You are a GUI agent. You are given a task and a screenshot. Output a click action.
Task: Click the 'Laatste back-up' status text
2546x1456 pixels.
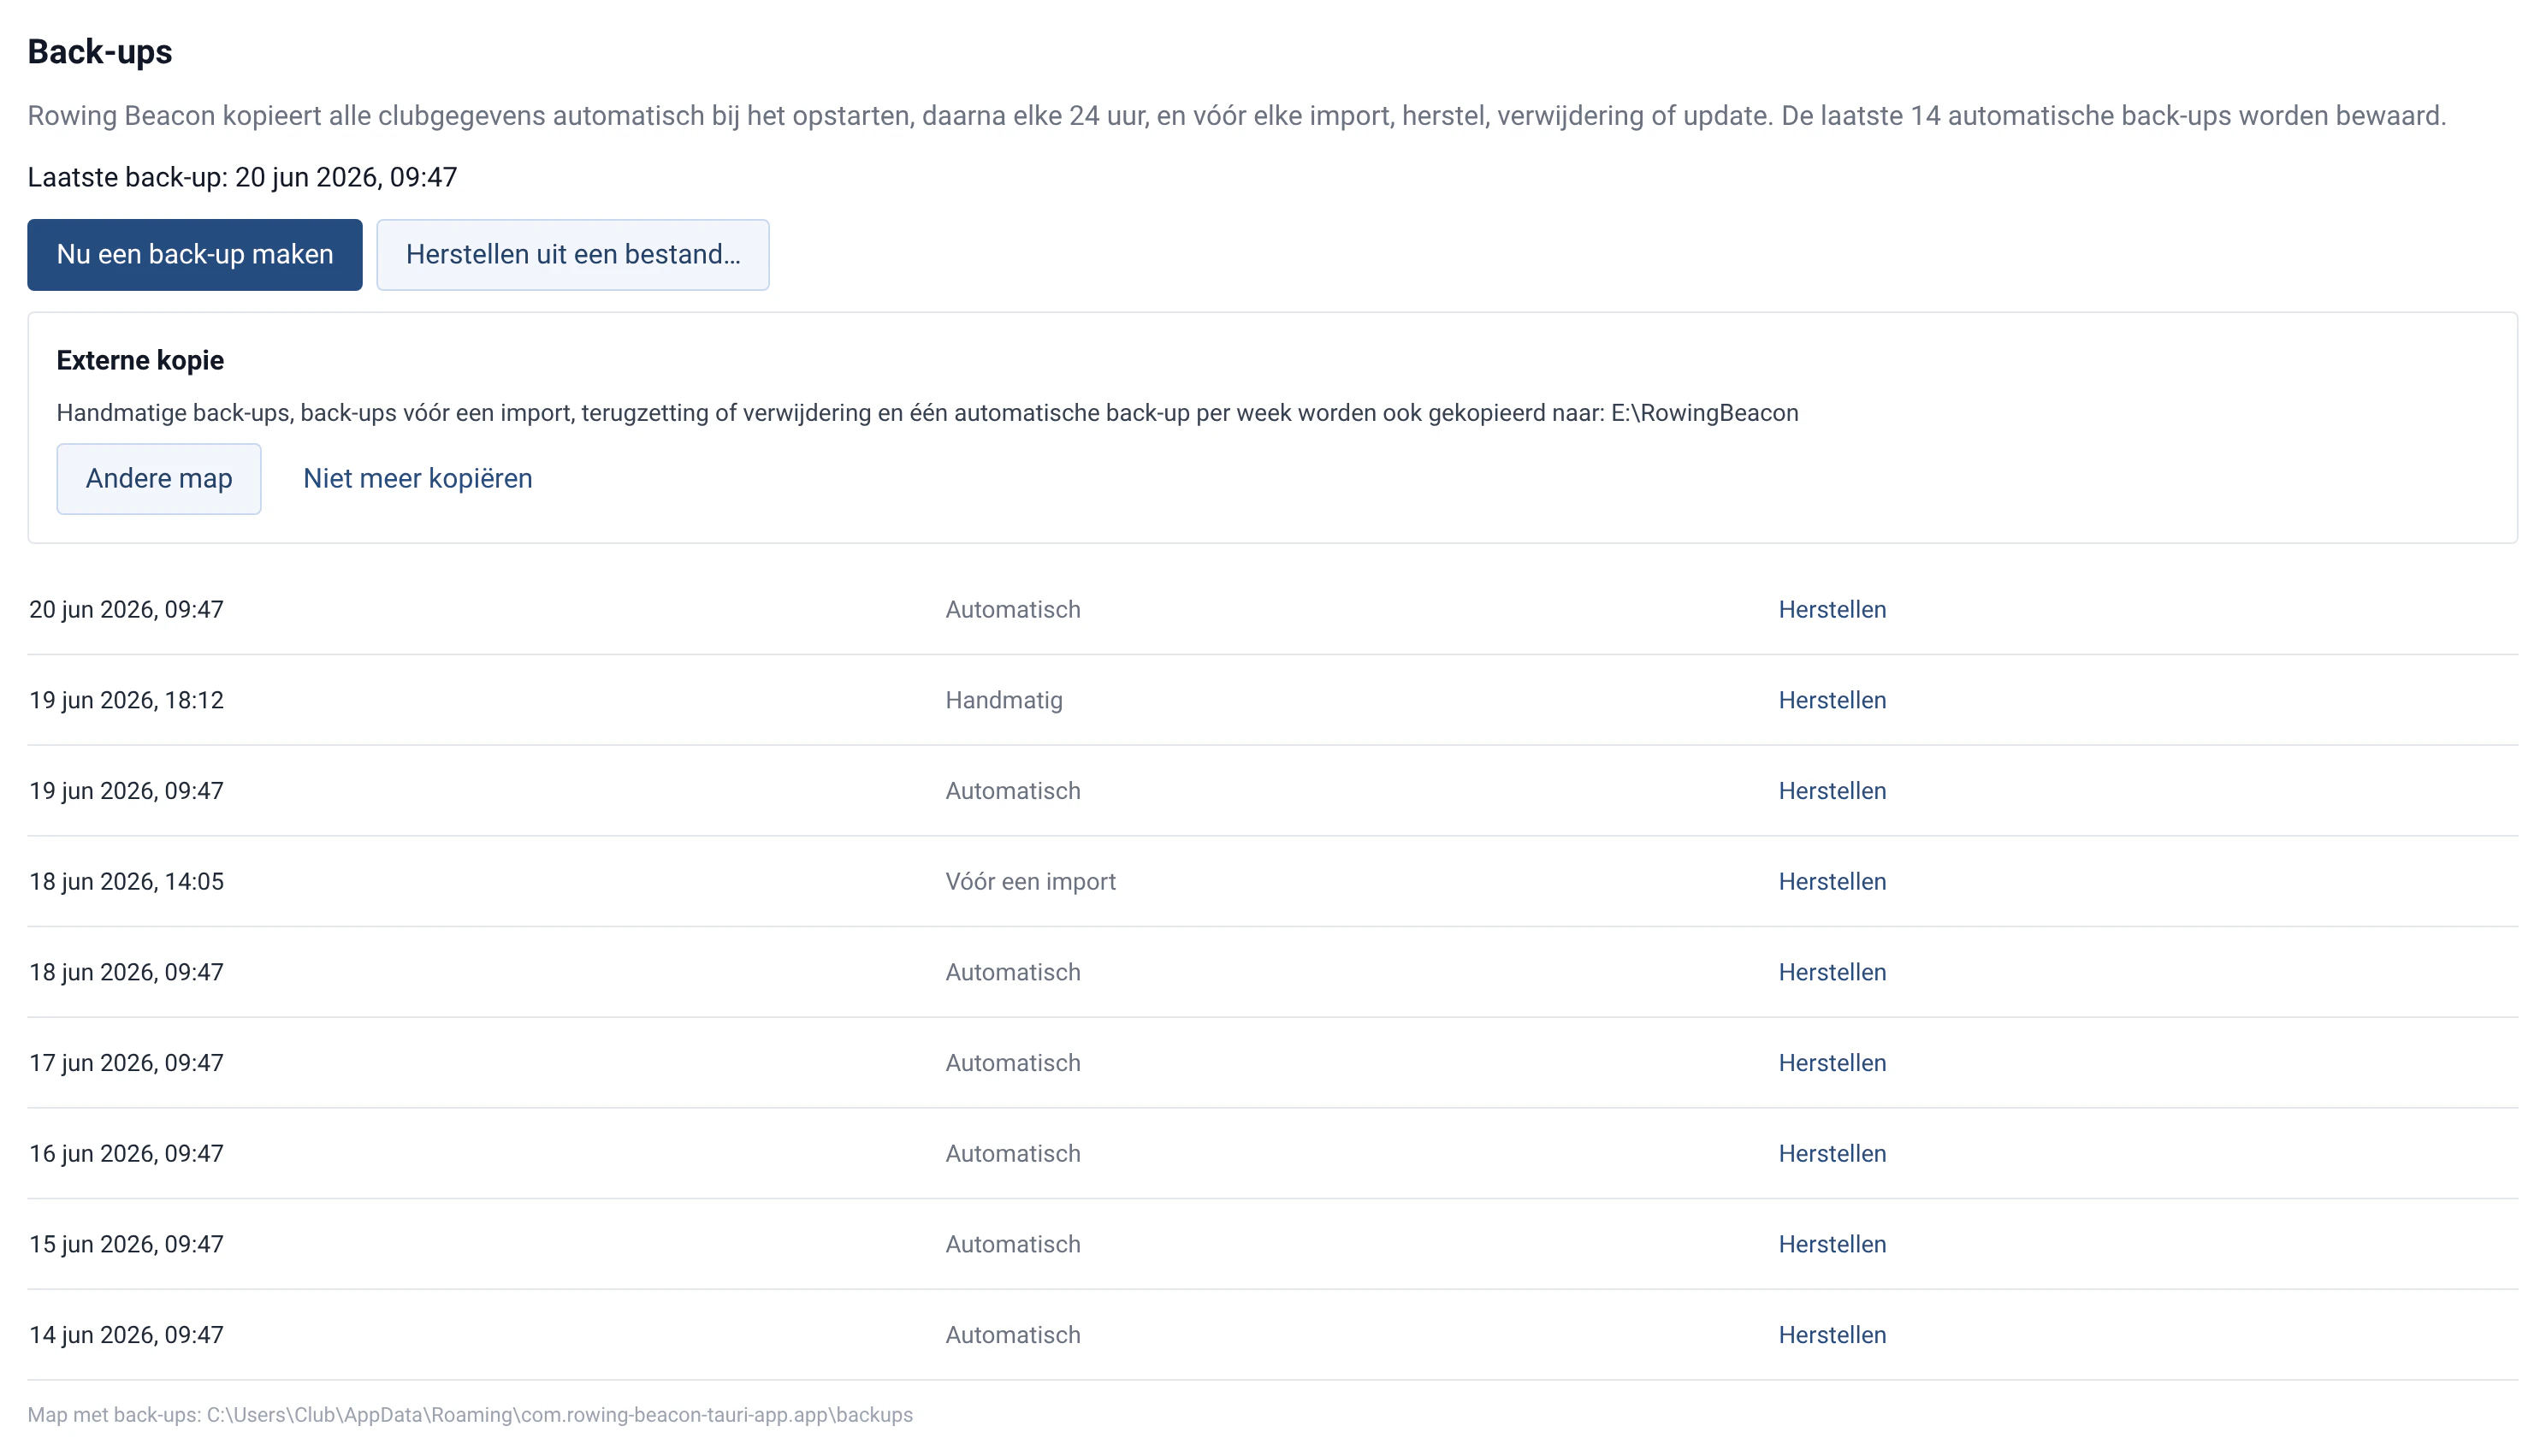(x=242, y=177)
